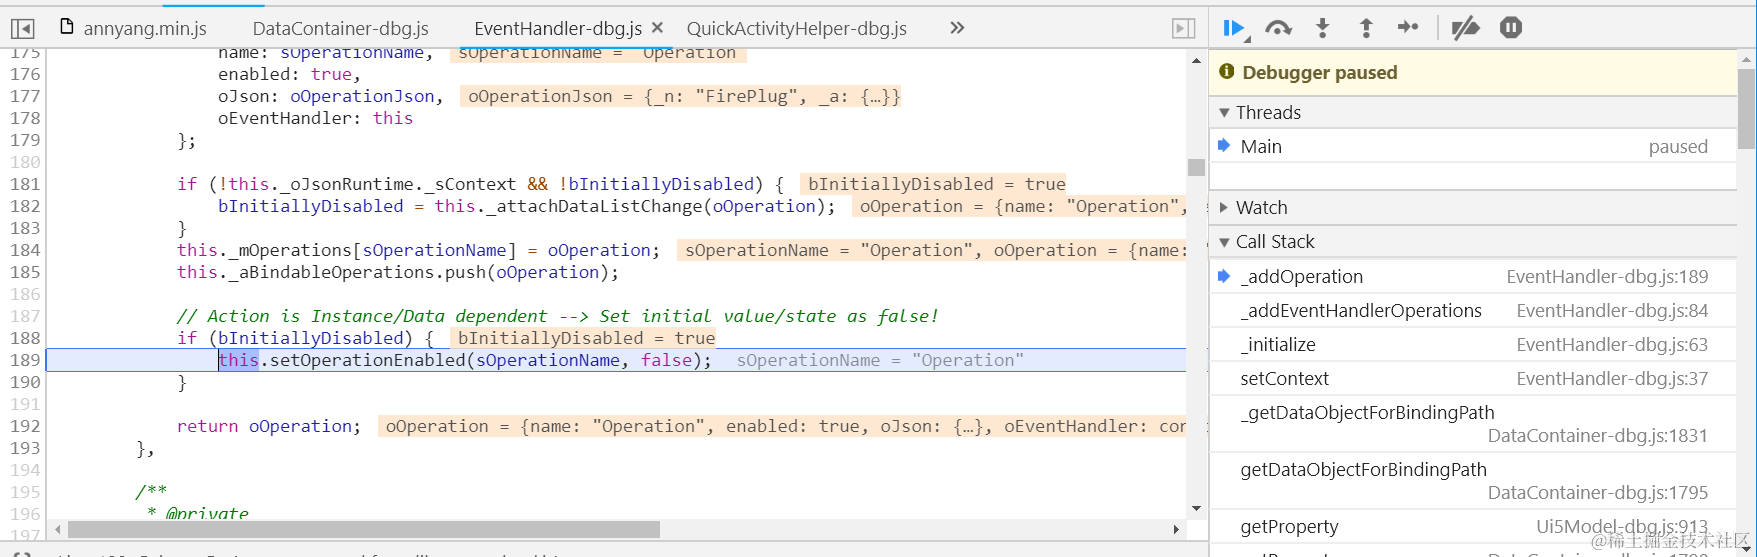The height and width of the screenshot is (557, 1757).
Task: Open DataContainer-dbg.js:1831 source link
Action: pos(1598,435)
